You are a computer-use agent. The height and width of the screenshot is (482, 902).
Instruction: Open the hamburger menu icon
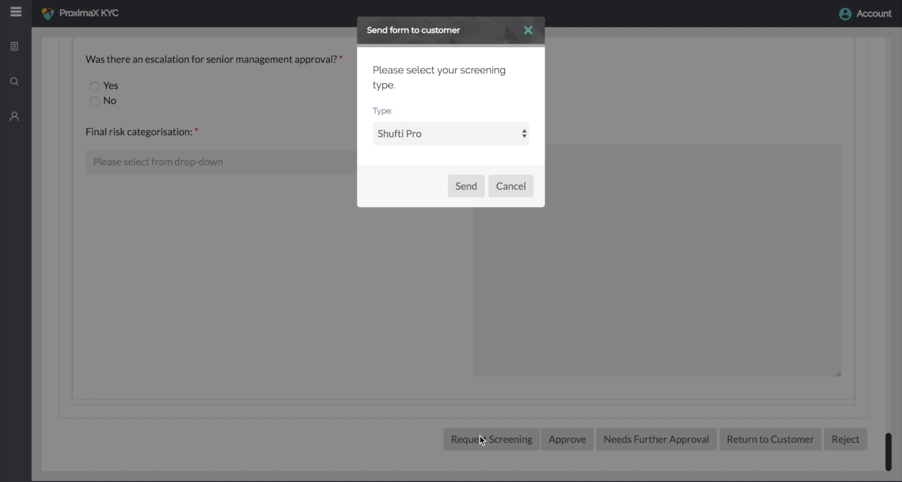(x=15, y=12)
